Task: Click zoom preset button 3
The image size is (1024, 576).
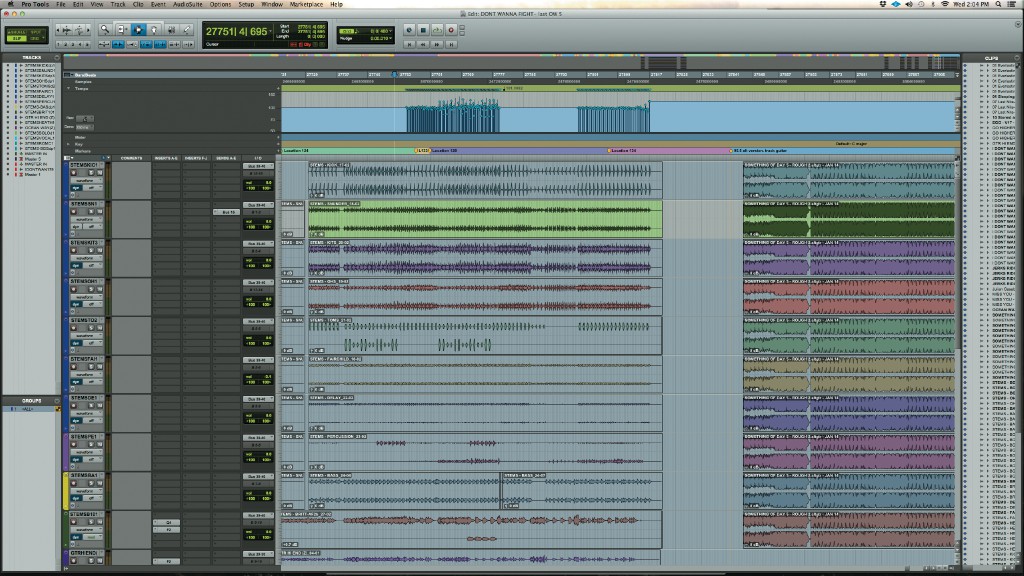Action: click(x=73, y=44)
